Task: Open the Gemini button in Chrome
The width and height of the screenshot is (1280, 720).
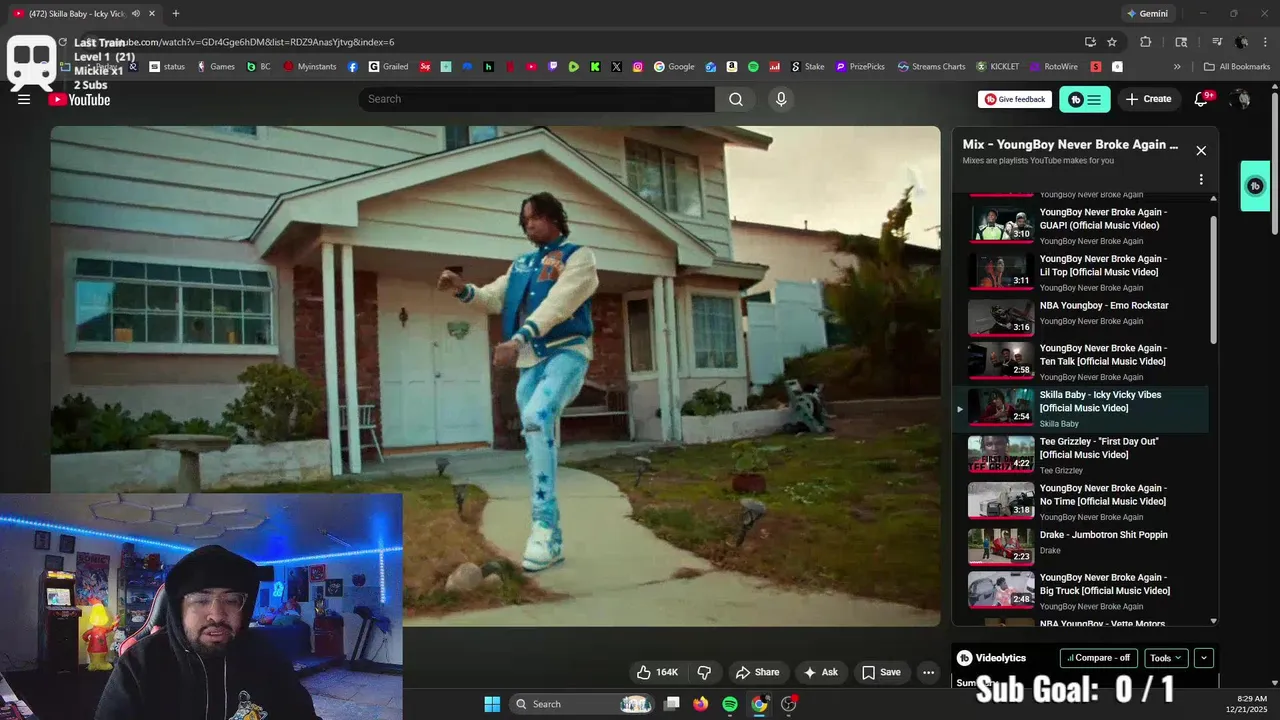Action: 1147,14
